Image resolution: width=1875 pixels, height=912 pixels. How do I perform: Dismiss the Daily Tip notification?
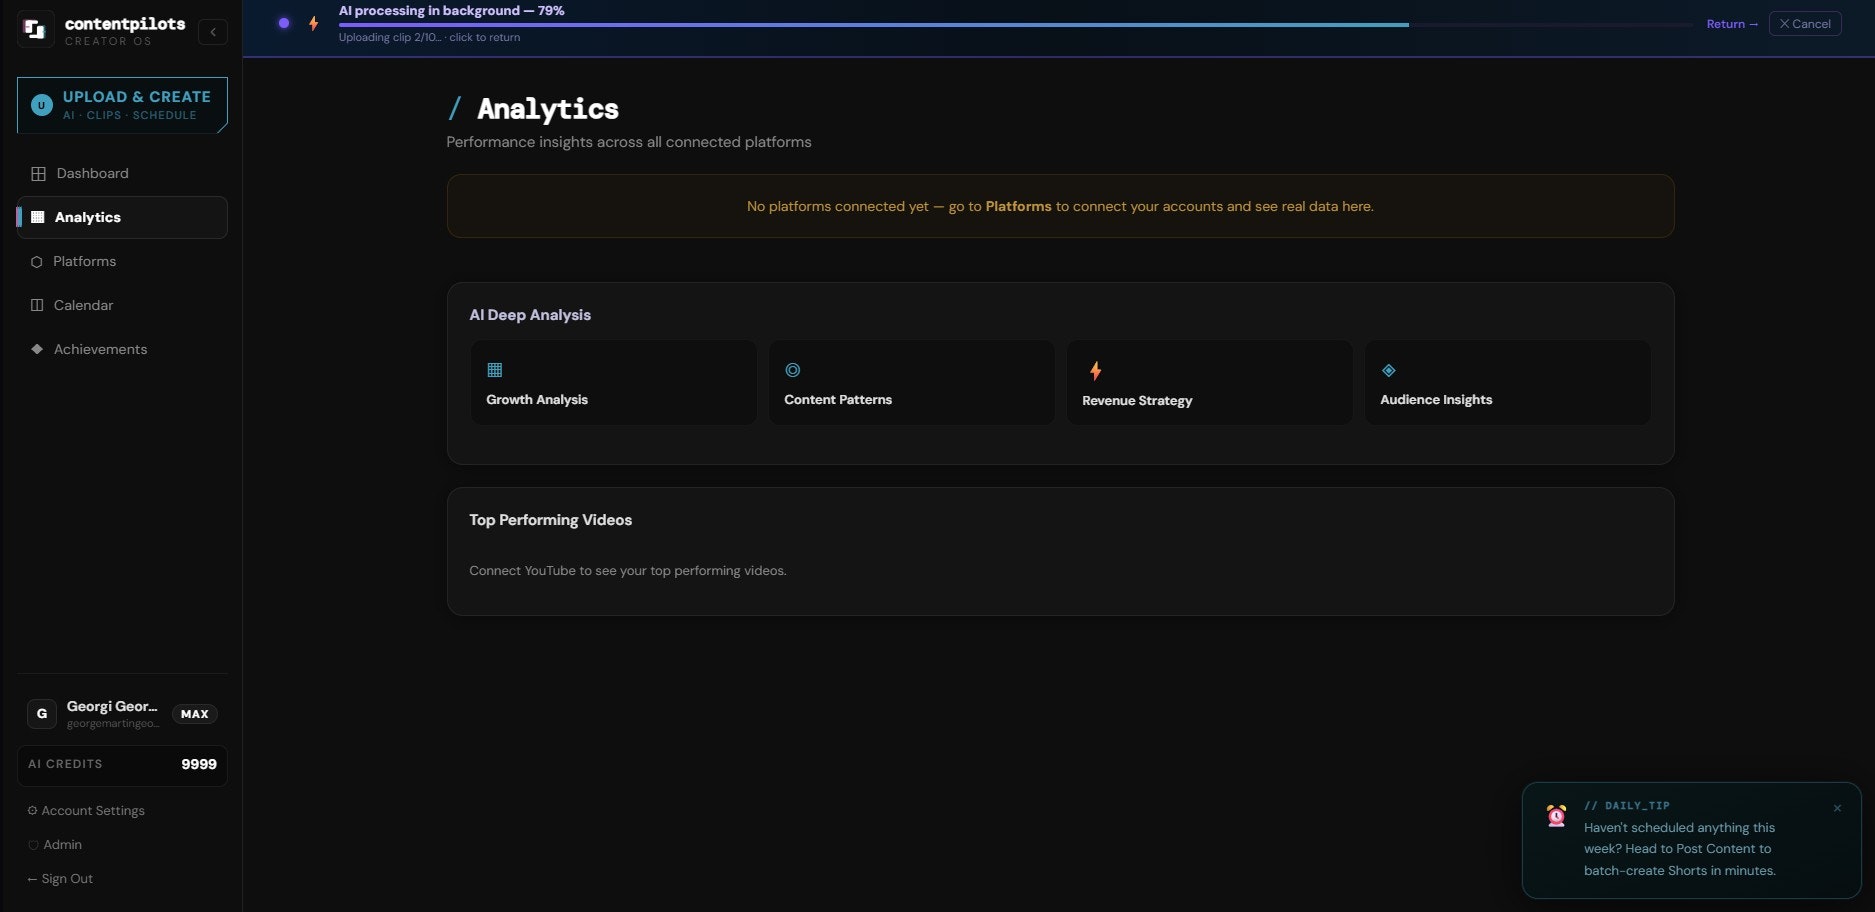pos(1837,808)
